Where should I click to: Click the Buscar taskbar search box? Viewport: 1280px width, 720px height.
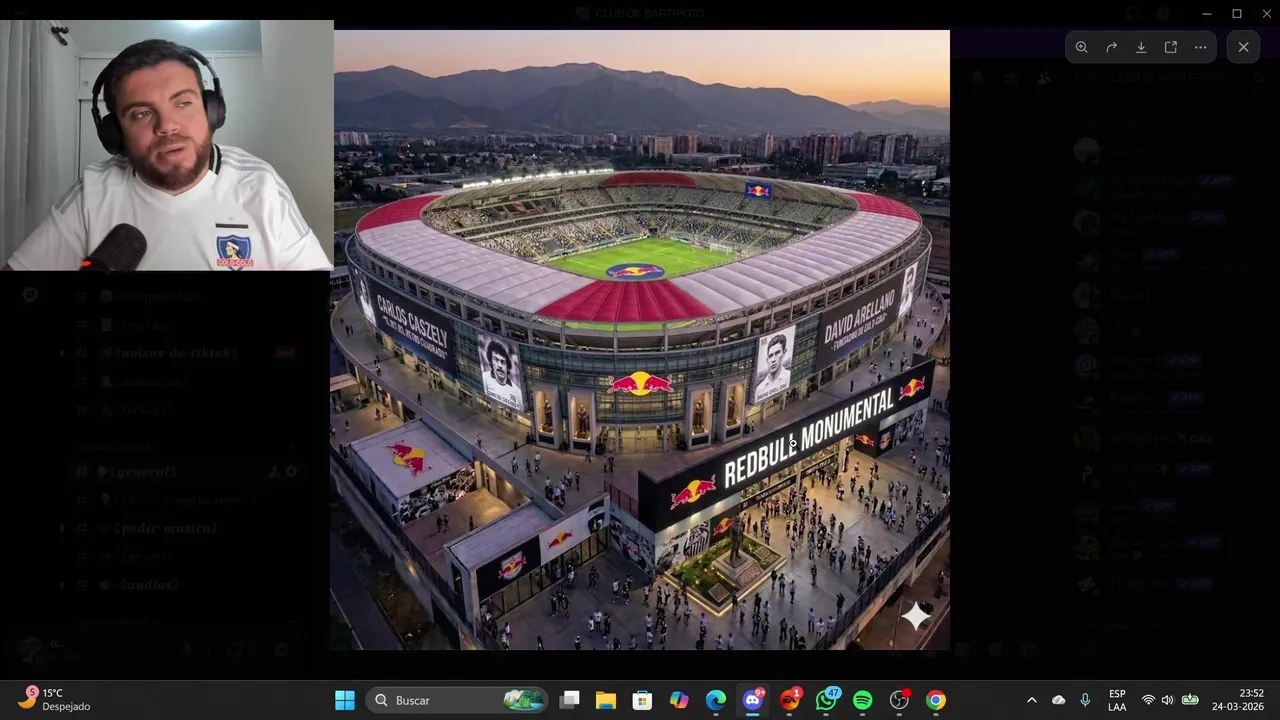click(458, 700)
